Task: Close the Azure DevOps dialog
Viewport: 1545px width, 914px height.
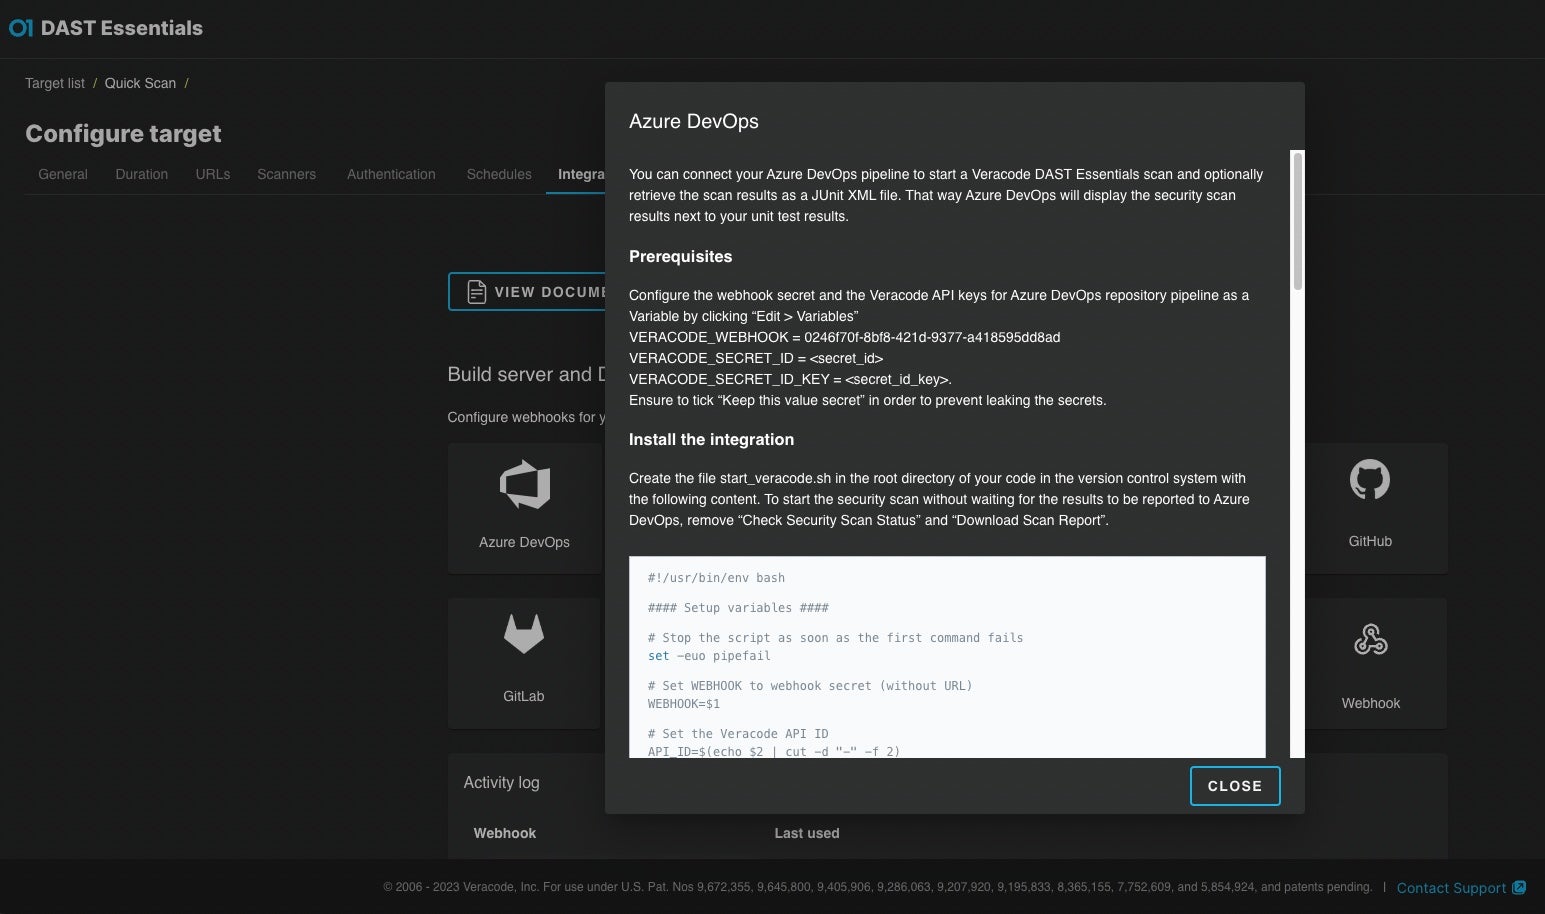Action: tap(1235, 786)
